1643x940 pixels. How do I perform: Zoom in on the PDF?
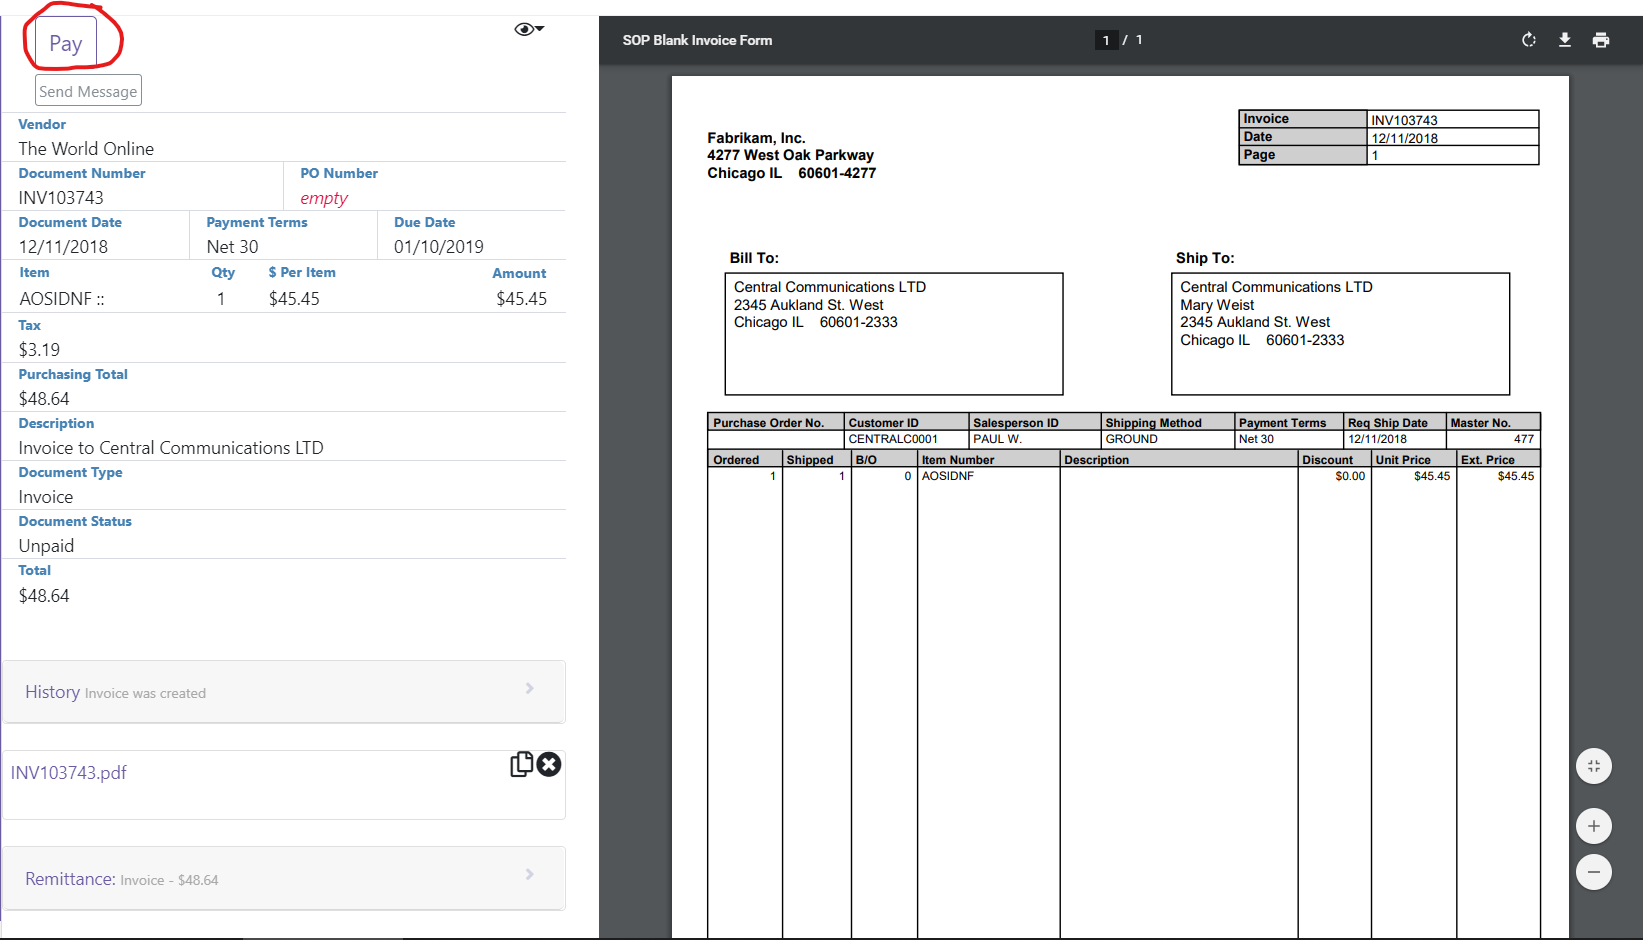1594,826
